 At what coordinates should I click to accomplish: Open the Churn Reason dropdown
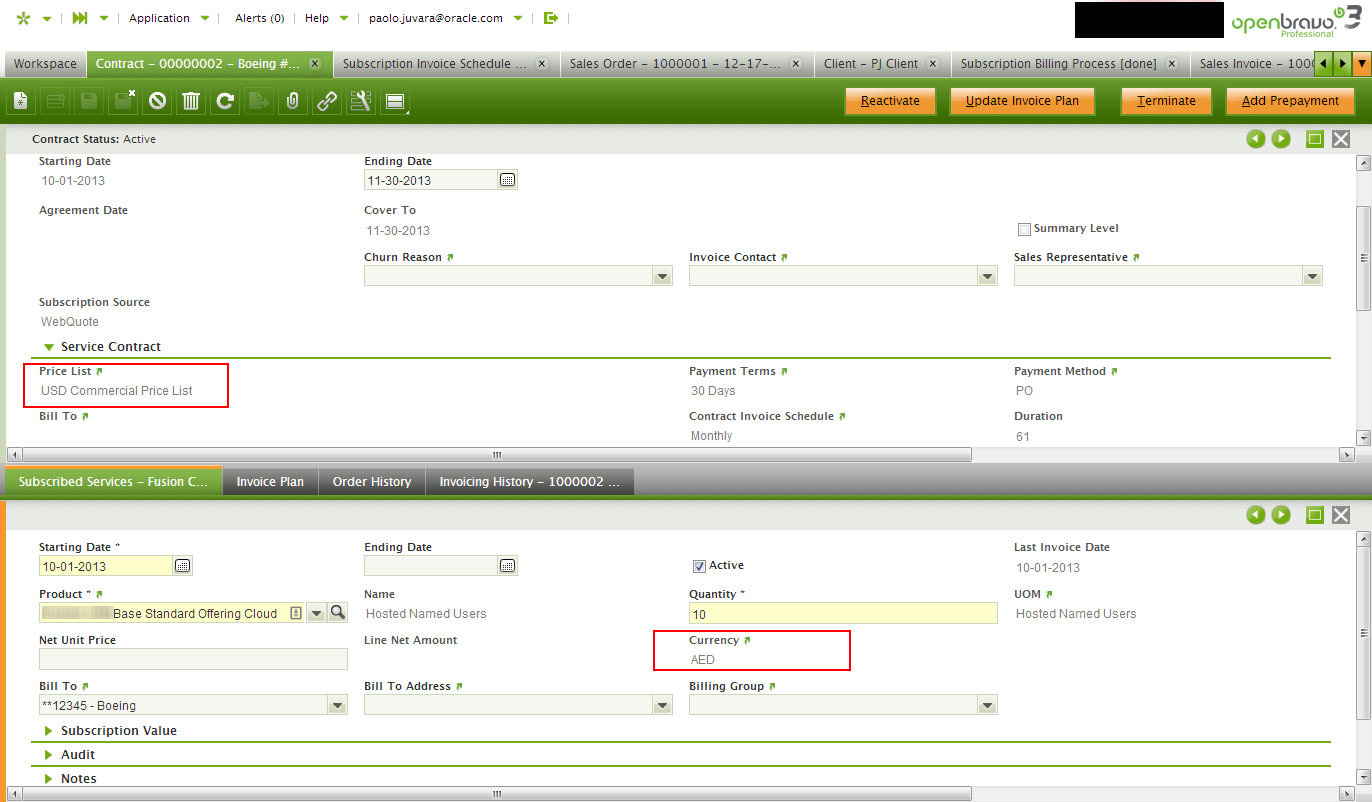[661, 277]
